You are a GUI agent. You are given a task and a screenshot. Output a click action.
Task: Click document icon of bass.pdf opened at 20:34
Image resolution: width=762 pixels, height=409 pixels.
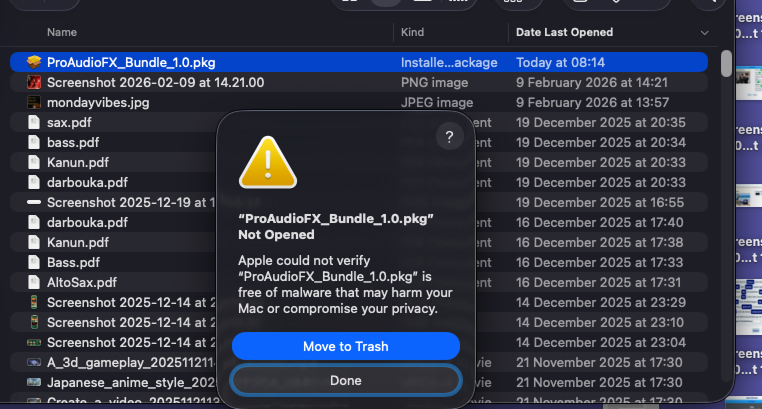[34, 142]
